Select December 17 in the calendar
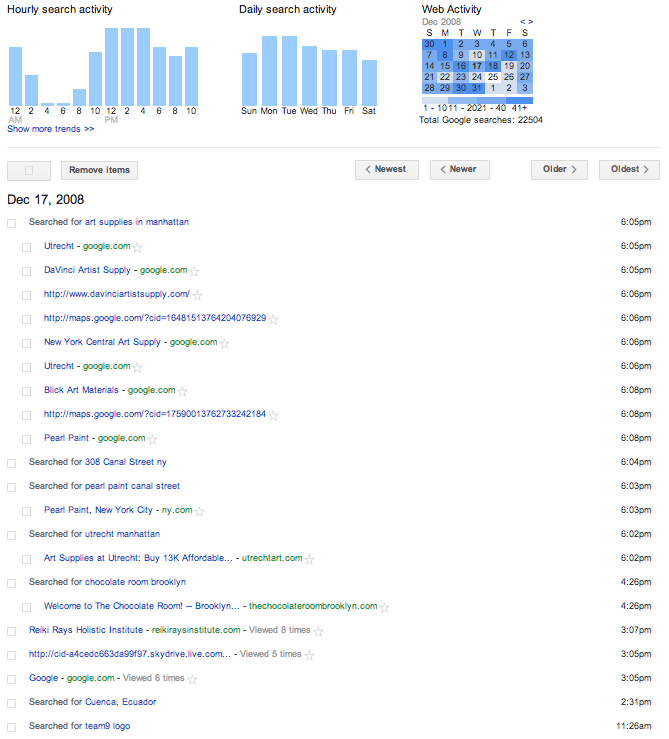669x739 pixels. click(x=477, y=66)
